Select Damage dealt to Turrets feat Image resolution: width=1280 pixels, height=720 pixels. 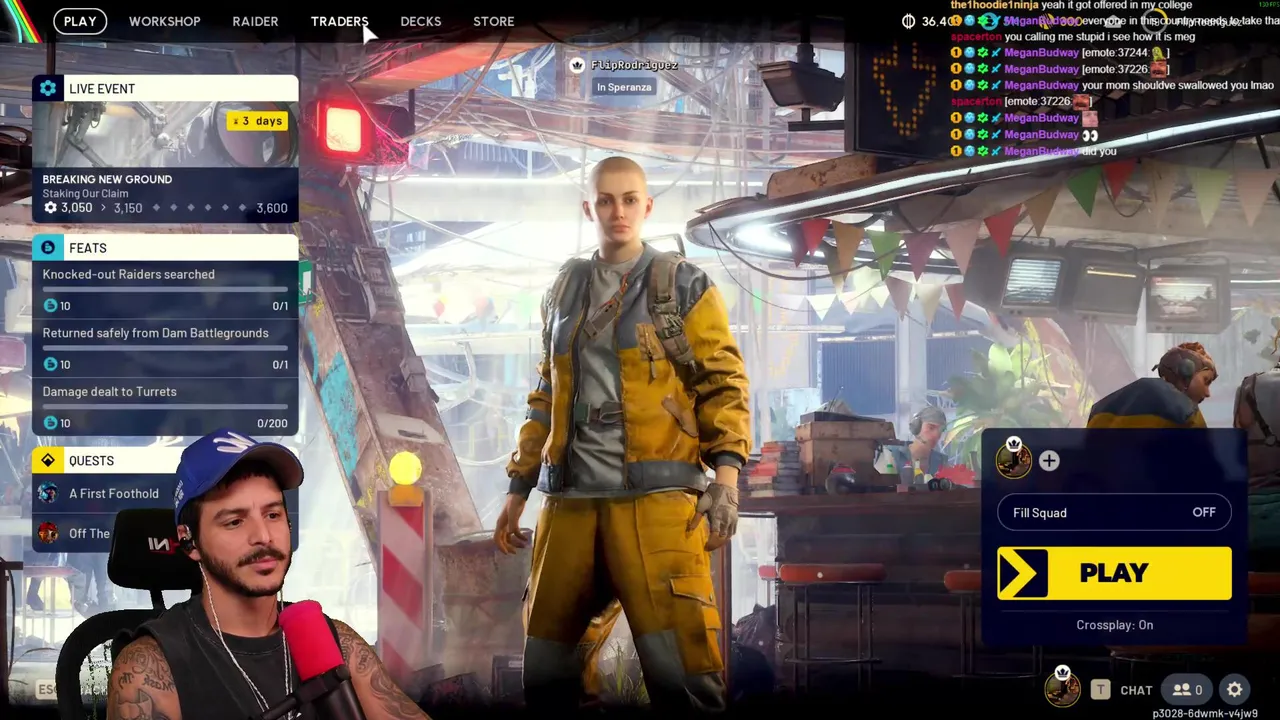pos(165,407)
